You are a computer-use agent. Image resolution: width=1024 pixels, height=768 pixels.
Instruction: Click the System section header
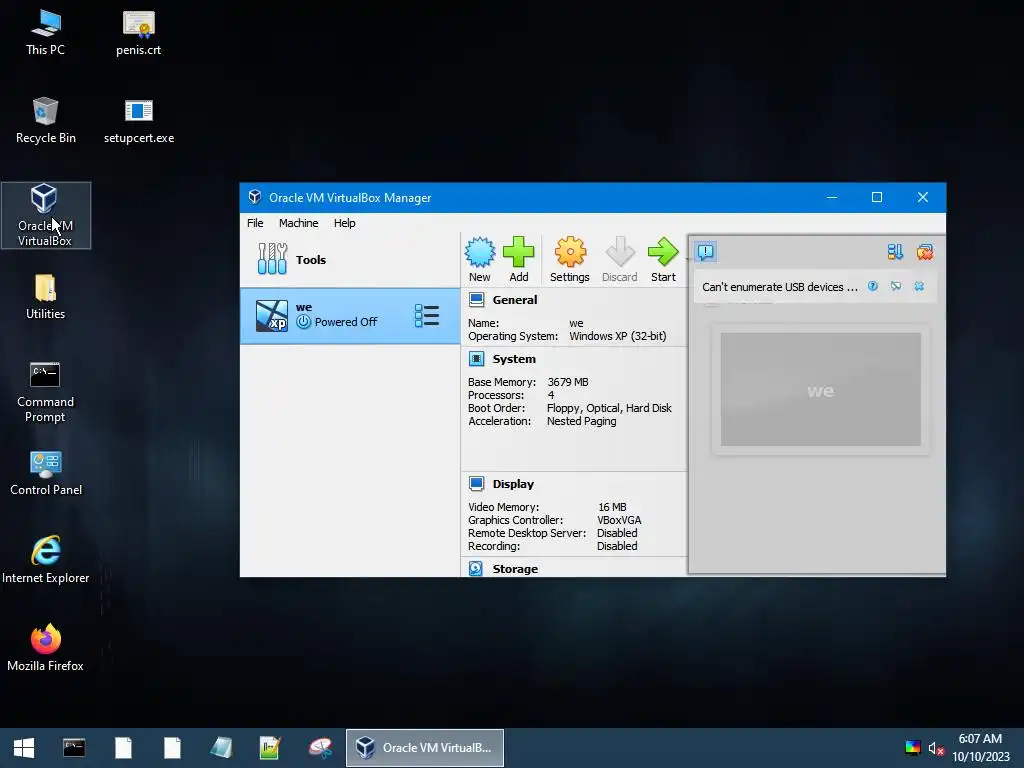[514, 359]
